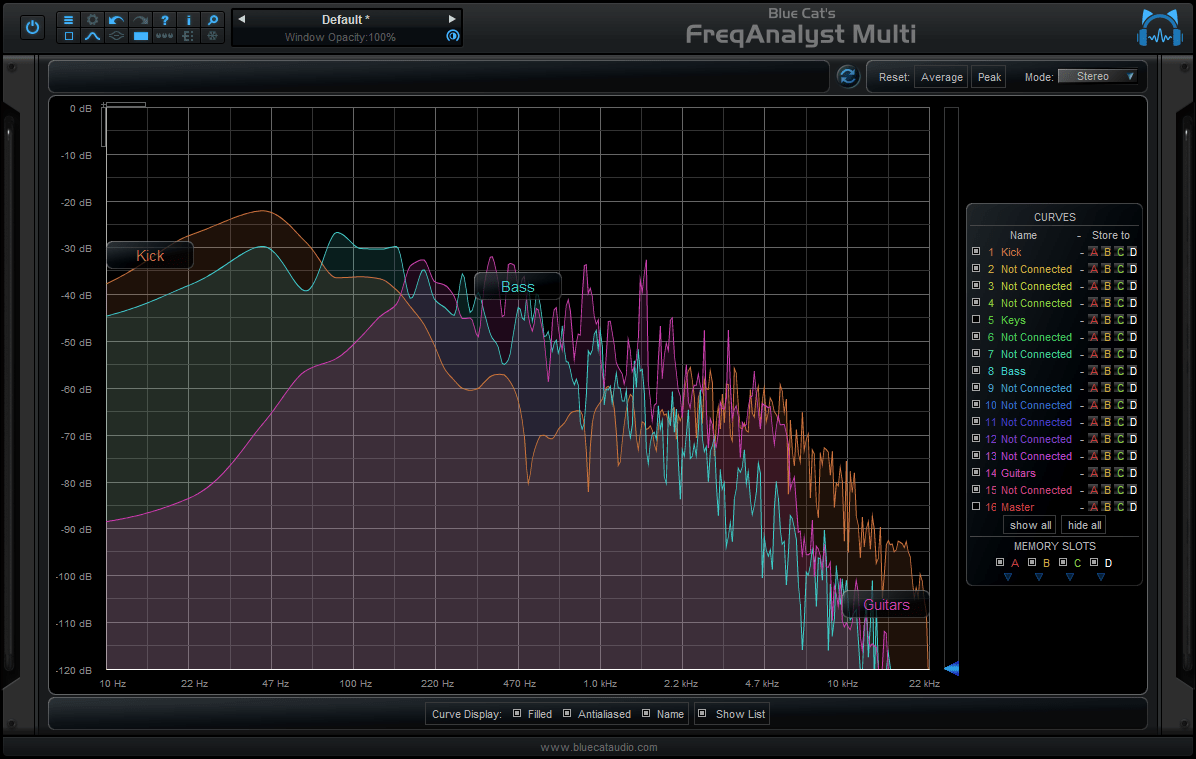Image resolution: width=1196 pixels, height=759 pixels.
Task: Open the Mode Stereo dropdown
Action: pyautogui.click(x=1098, y=76)
